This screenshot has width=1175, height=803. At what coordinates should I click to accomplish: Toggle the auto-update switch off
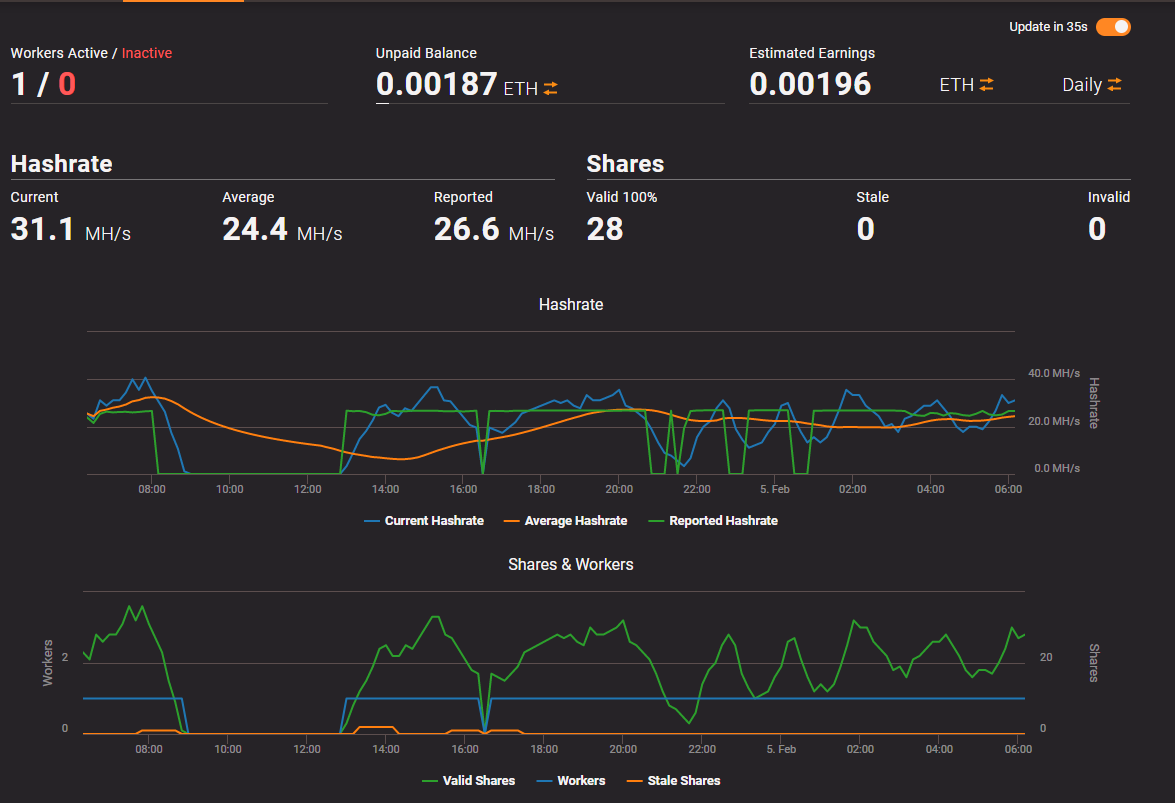tap(1114, 27)
